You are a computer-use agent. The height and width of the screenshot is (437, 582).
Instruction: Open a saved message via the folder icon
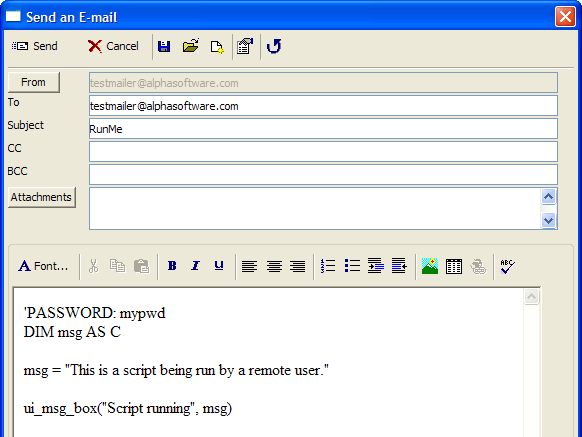[191, 46]
